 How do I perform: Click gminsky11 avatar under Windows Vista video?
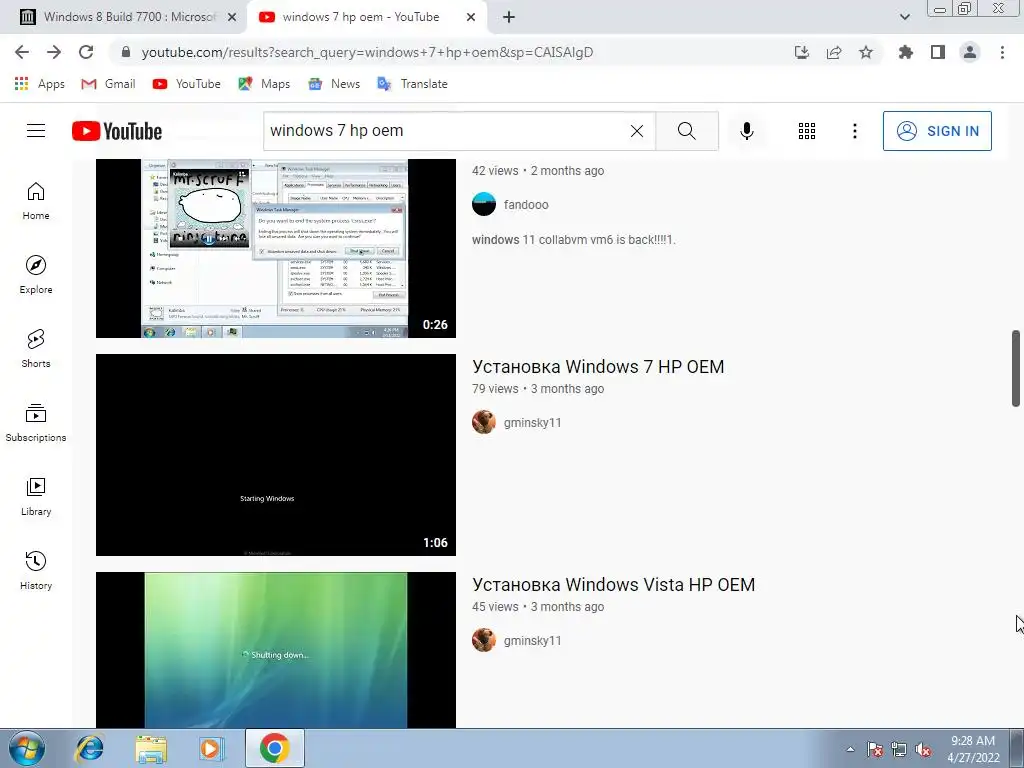[484, 640]
